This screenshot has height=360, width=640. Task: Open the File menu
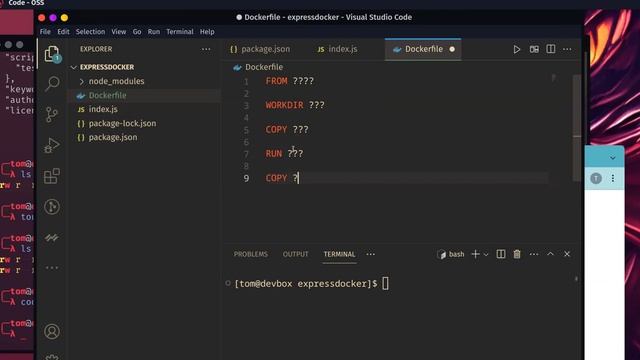tap(45, 32)
